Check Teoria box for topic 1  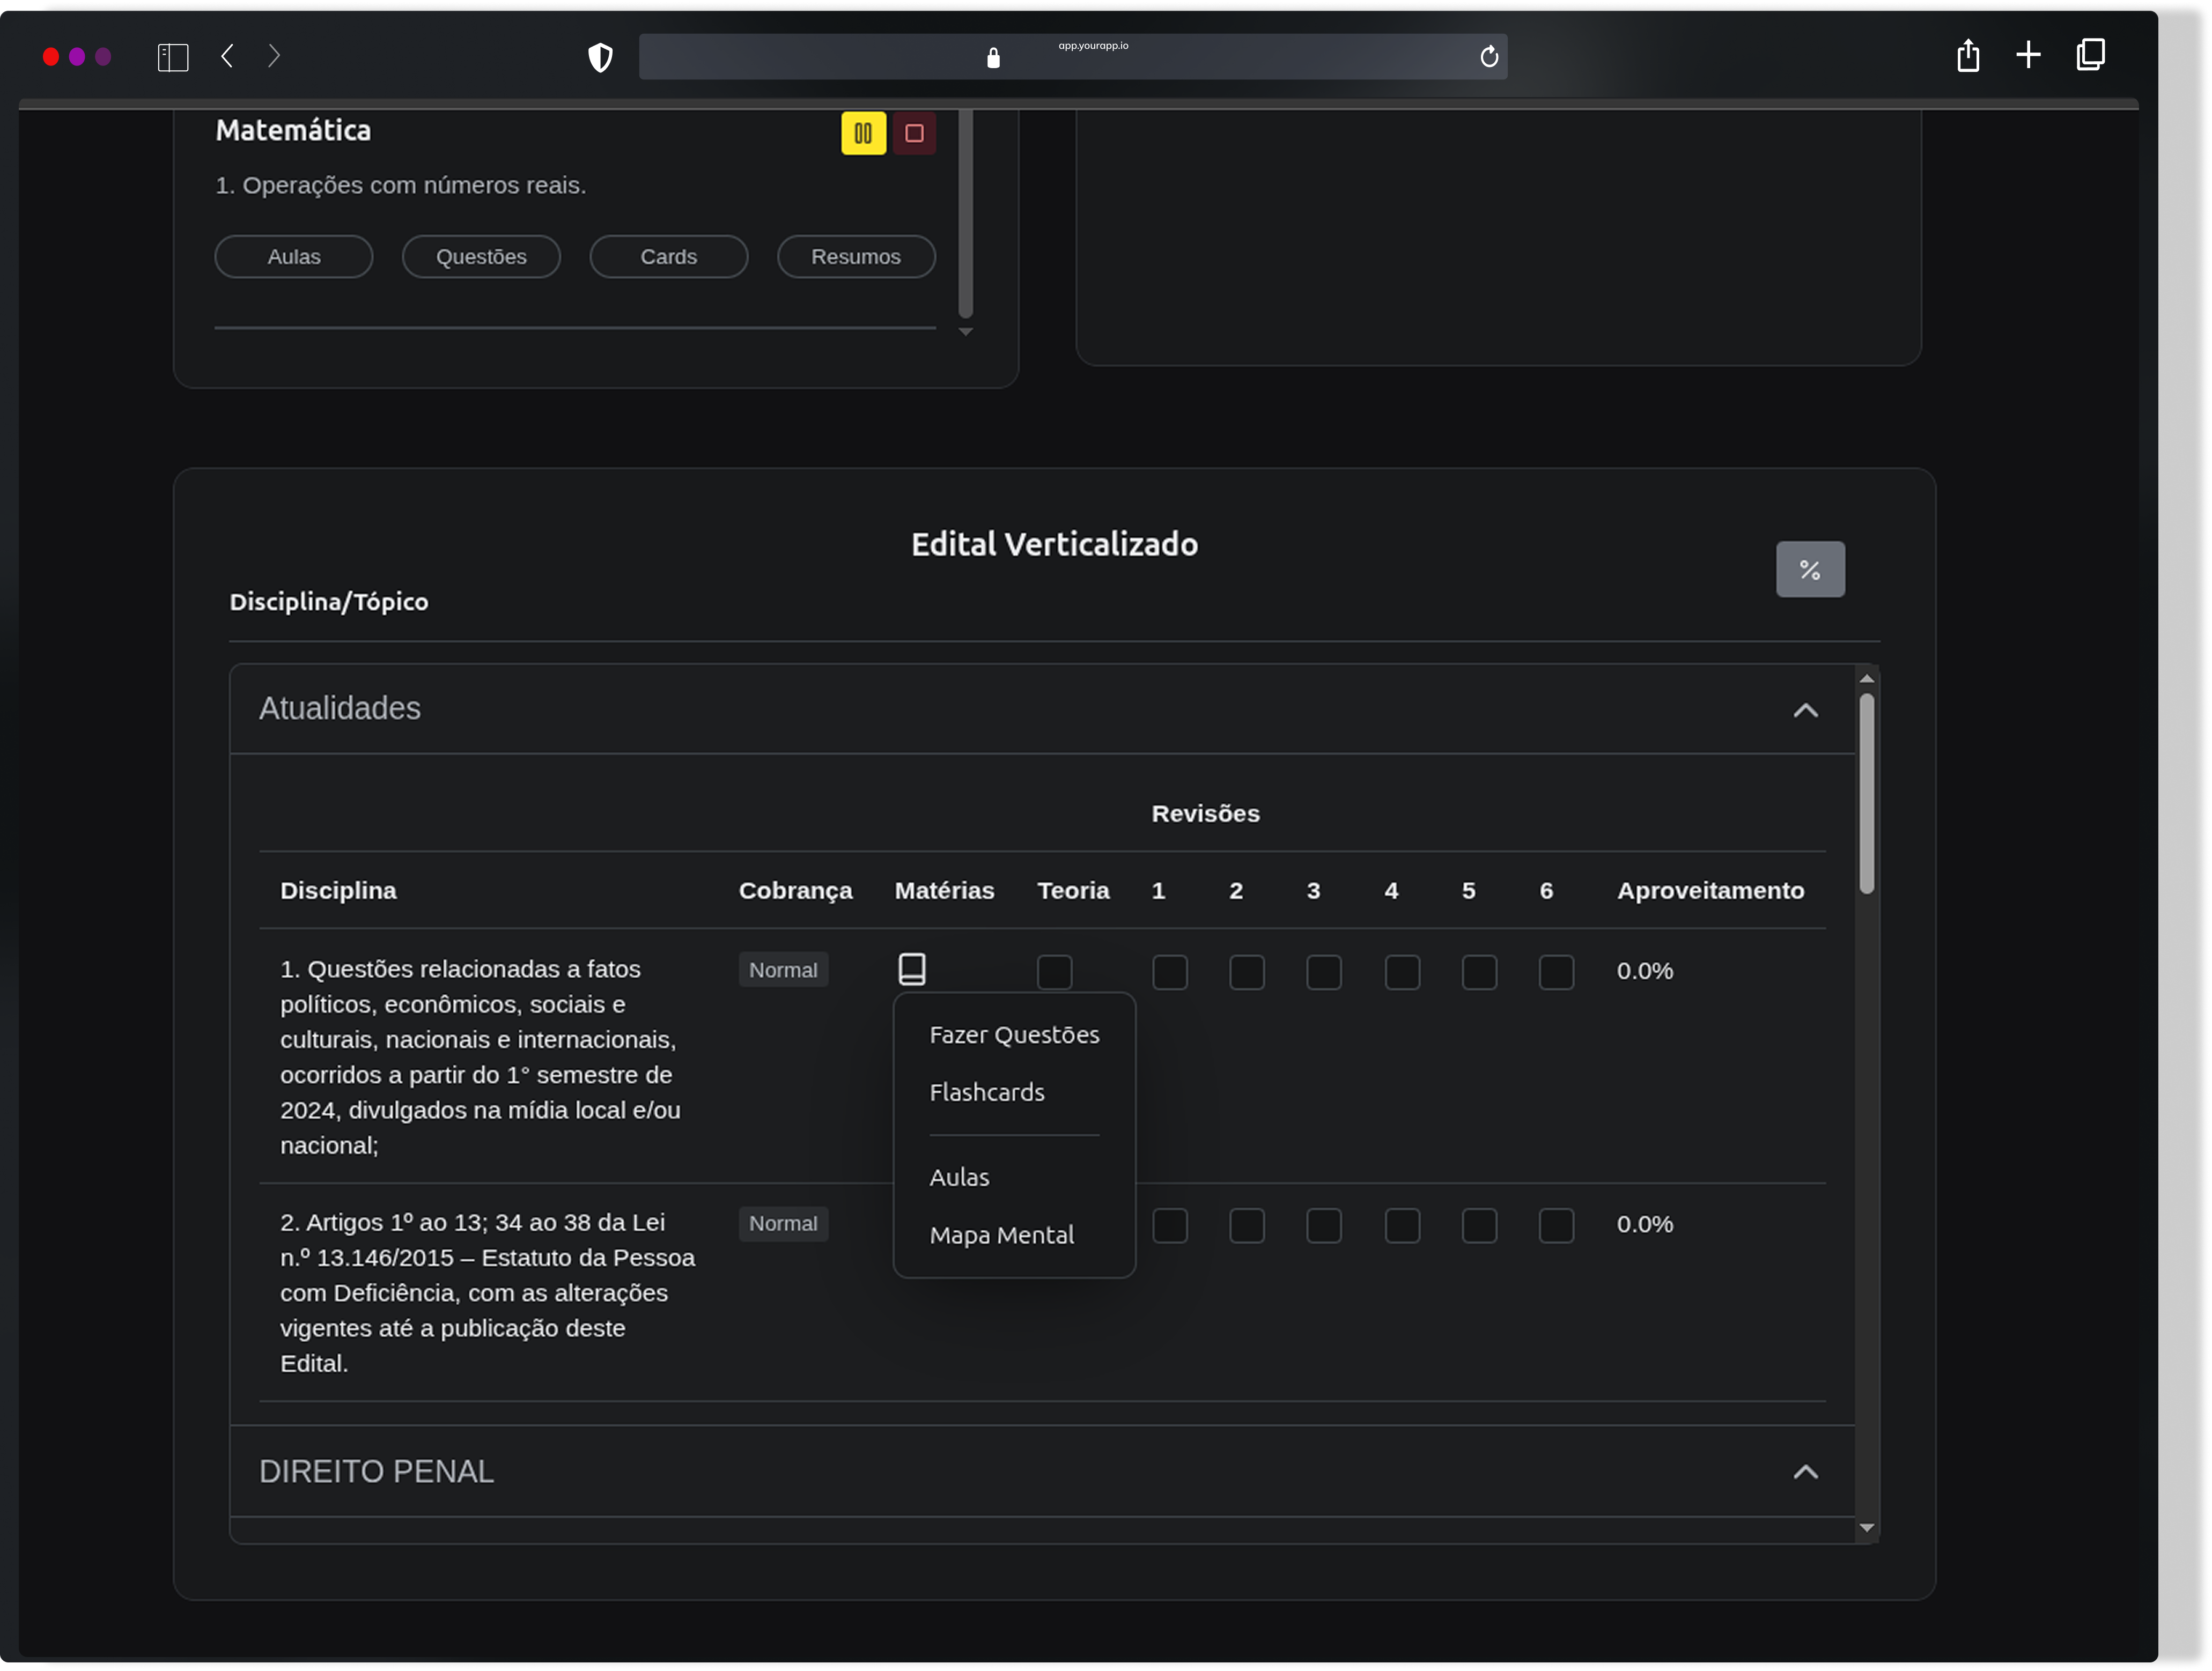point(1055,972)
